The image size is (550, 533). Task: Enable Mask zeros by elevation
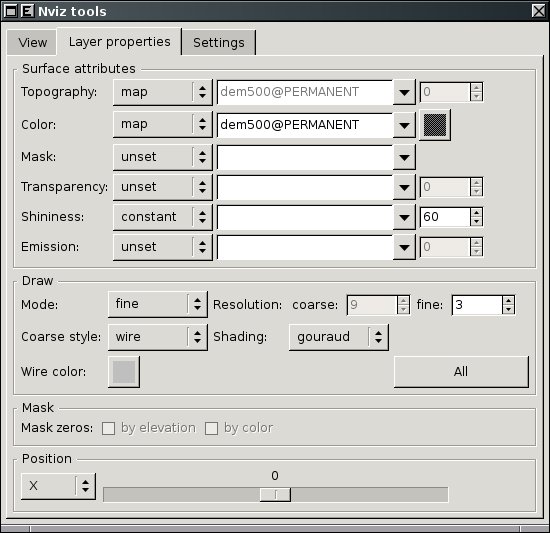[x=108, y=428]
